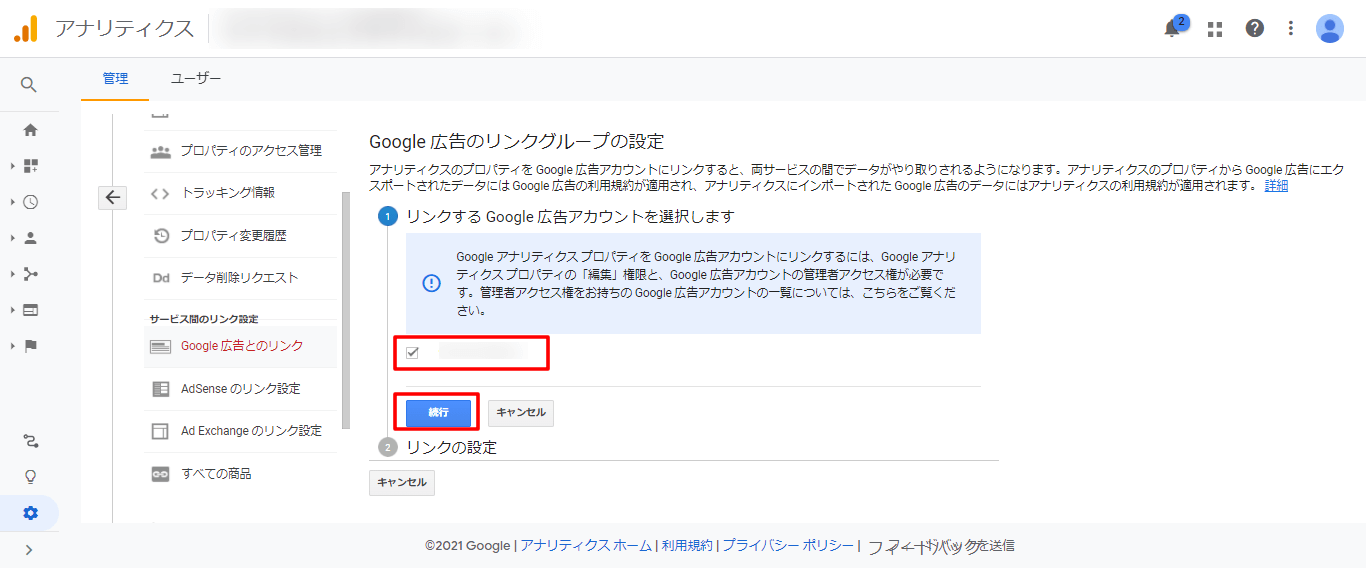
Task: Open the Admin gear icon
Action: pyautogui.click(x=30, y=513)
